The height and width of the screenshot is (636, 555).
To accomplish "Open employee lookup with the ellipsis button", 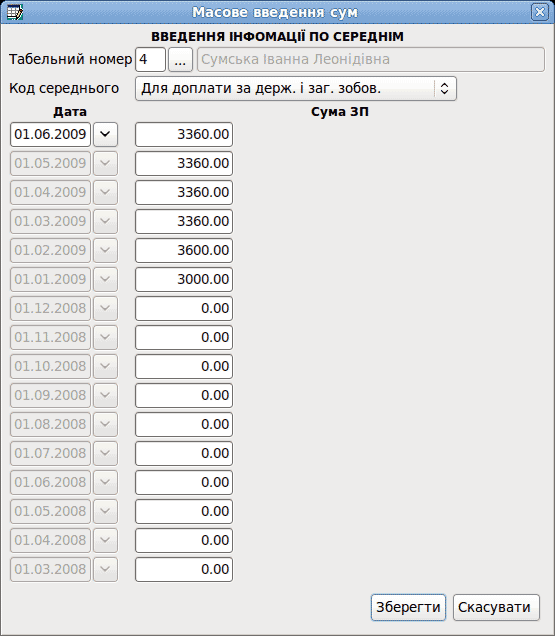I will click(180, 60).
